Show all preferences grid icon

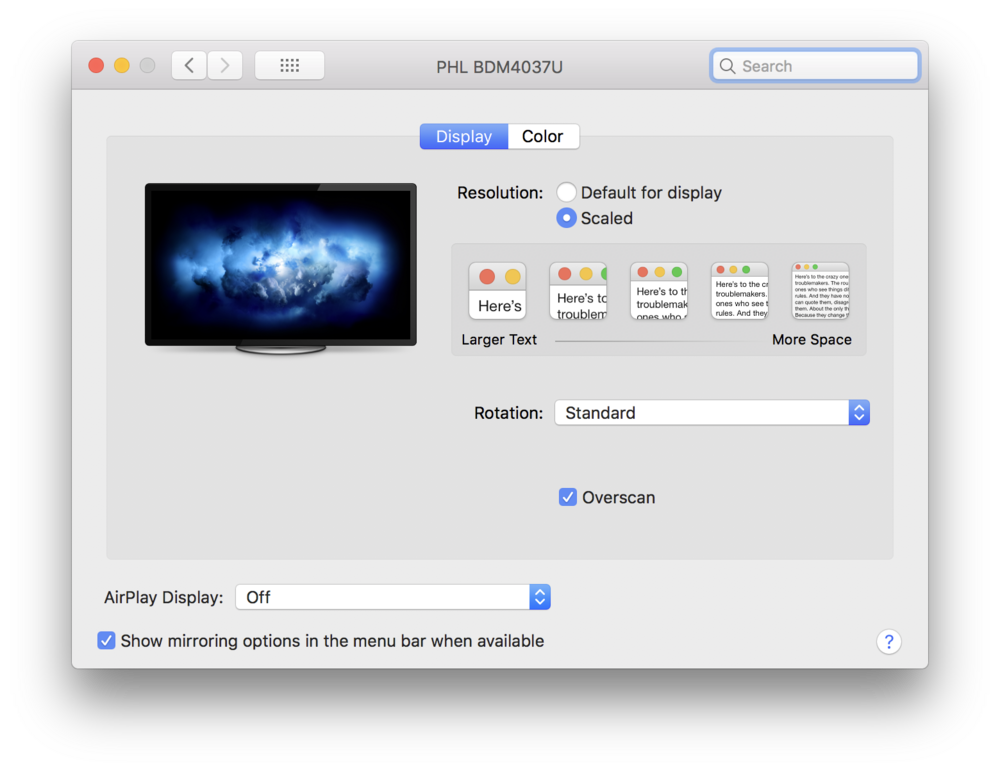pyautogui.click(x=290, y=66)
